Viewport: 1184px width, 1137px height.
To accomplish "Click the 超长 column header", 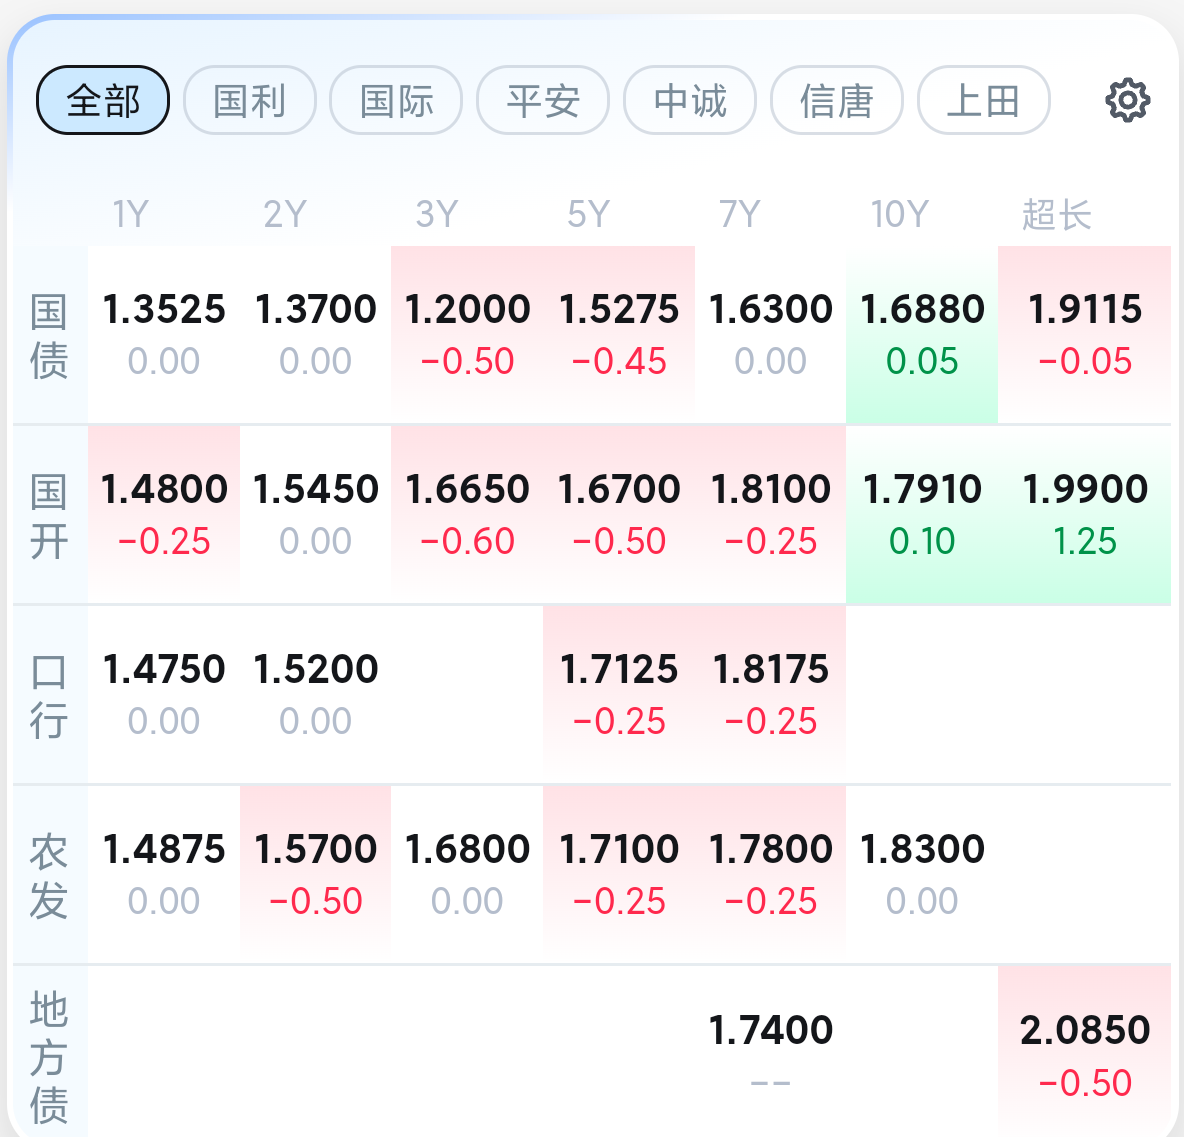I will click(x=1057, y=214).
